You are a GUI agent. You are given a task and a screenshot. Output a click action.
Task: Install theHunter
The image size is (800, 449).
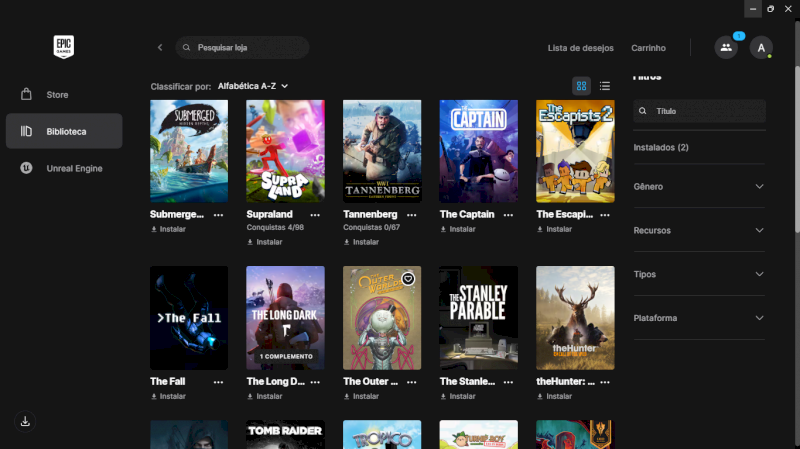555,396
